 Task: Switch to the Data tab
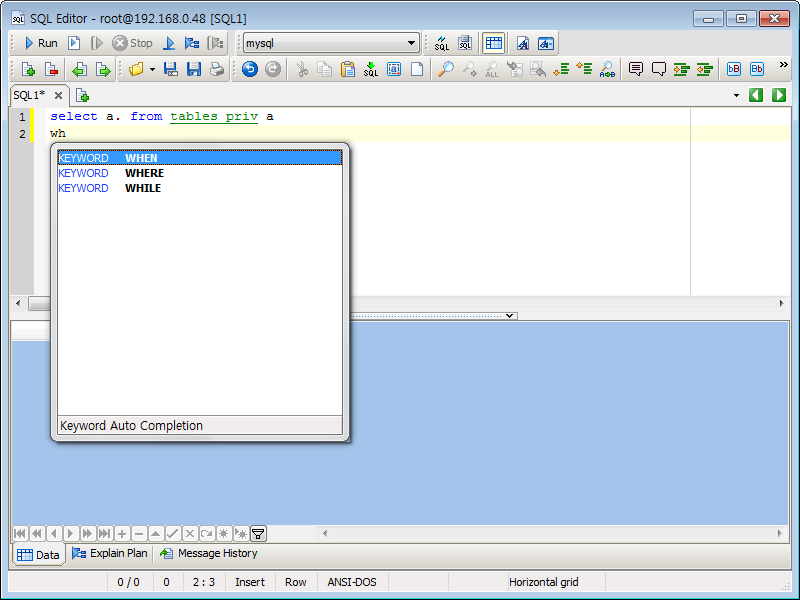click(38, 555)
